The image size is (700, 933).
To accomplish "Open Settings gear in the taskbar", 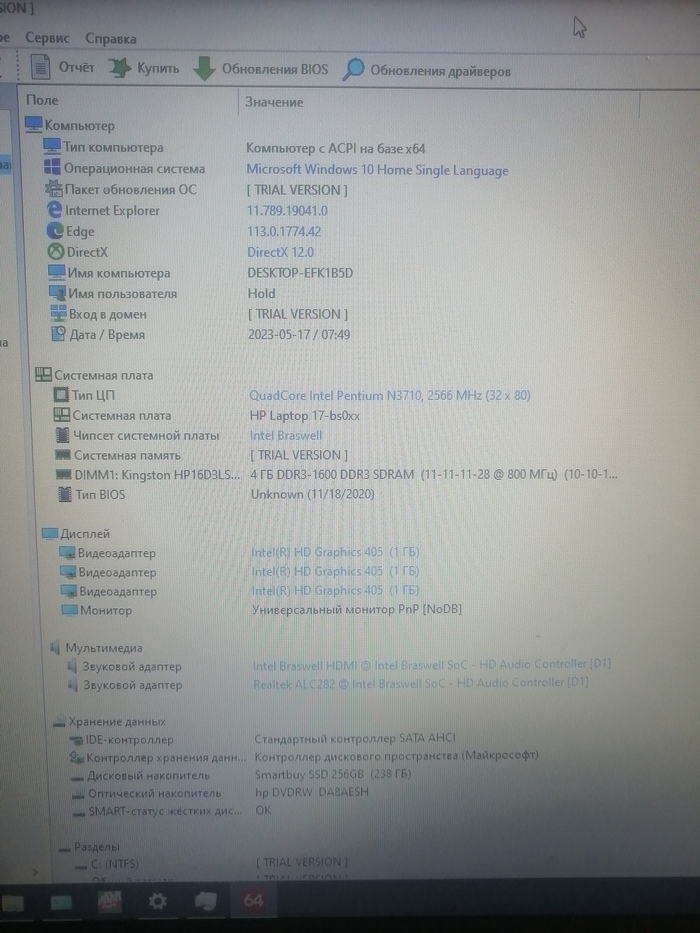I will pos(158,901).
